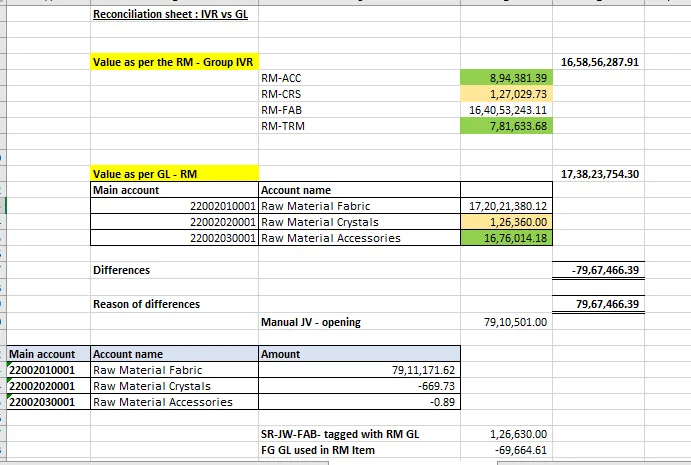
Task: Click the 'Value as per GL - RM' cell
Action: tap(175, 174)
